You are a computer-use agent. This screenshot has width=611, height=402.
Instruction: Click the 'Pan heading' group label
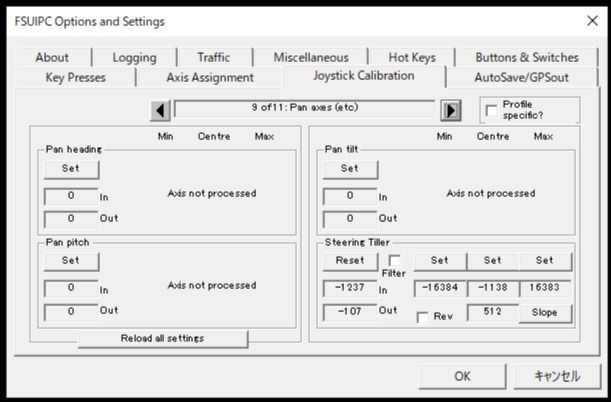(74, 149)
